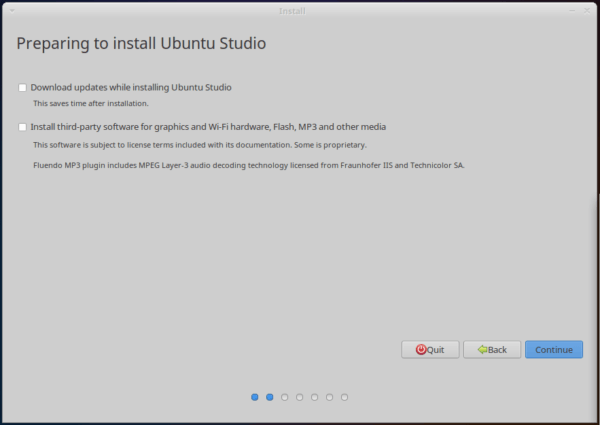Go Back to previous installer step

492,350
